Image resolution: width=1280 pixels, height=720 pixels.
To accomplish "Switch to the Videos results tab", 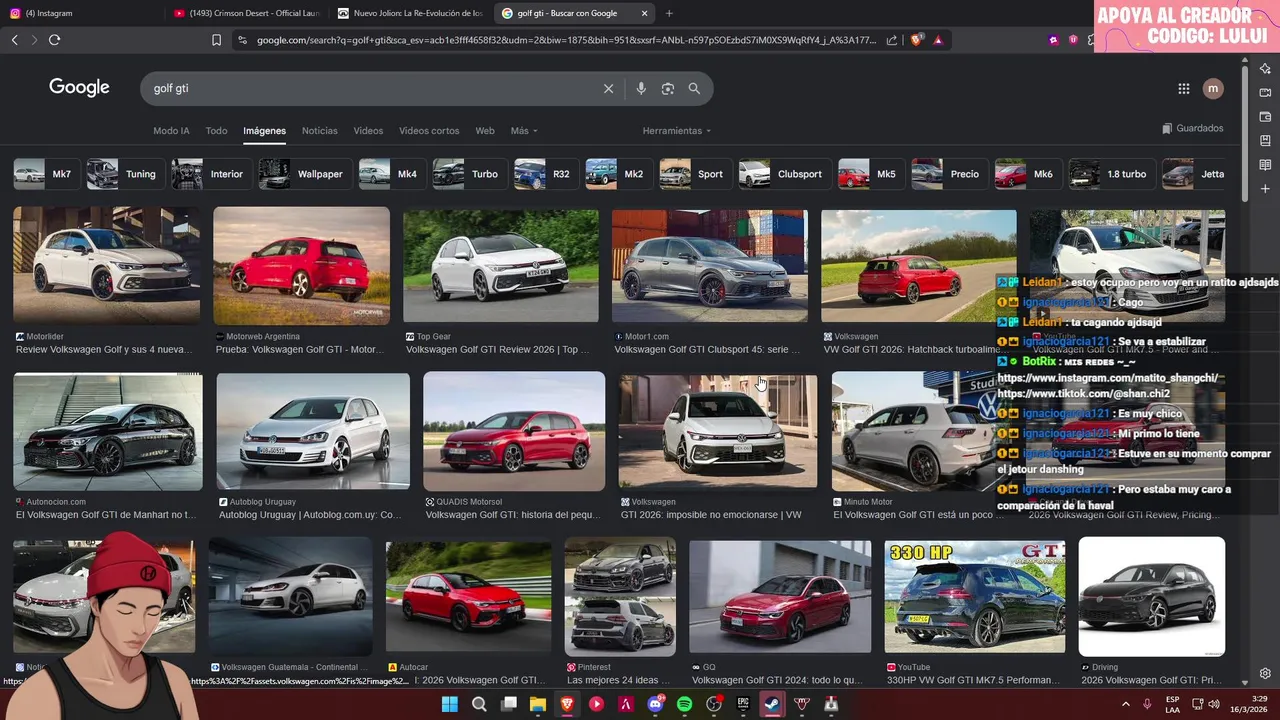I will [368, 131].
